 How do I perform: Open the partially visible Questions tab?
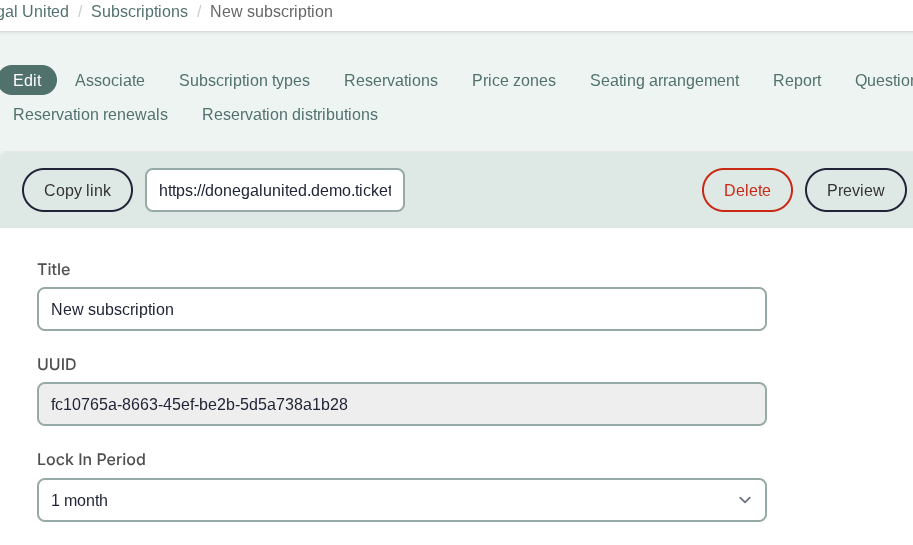883,80
